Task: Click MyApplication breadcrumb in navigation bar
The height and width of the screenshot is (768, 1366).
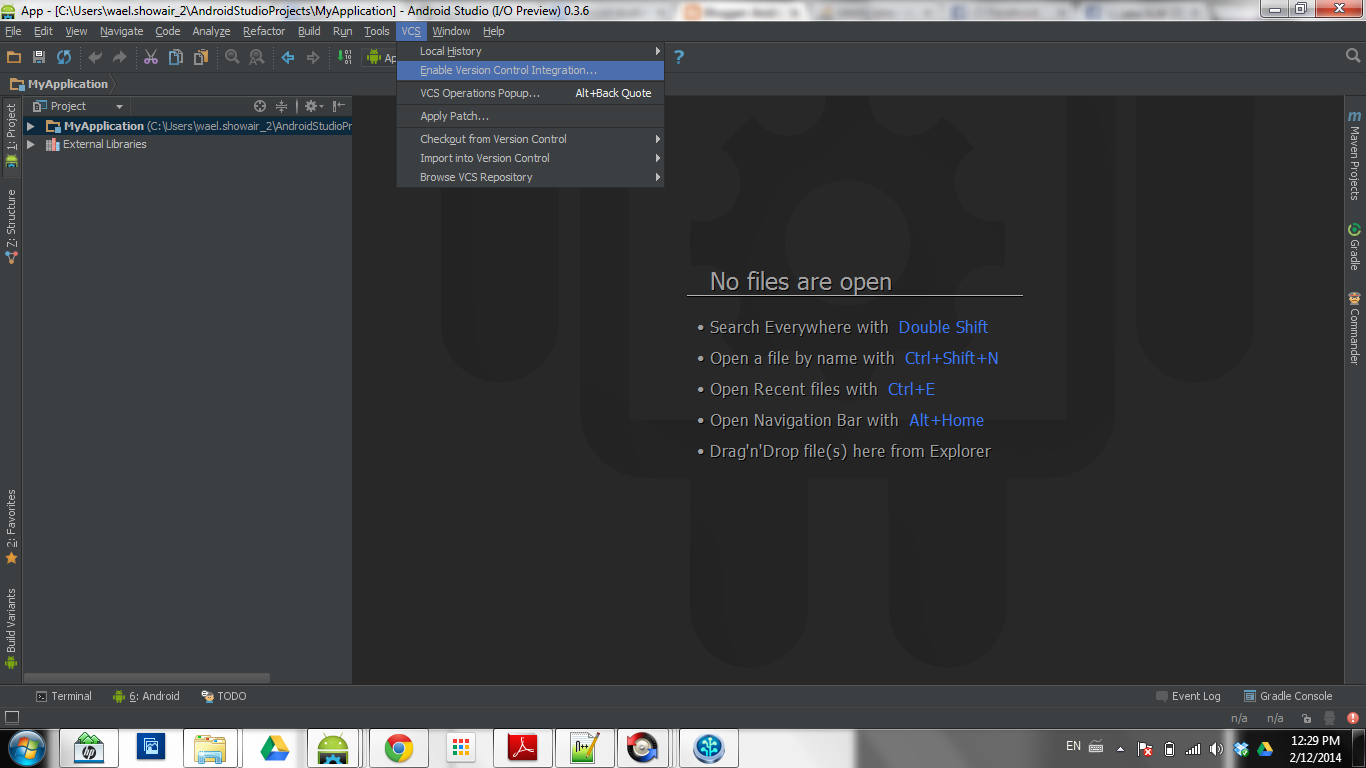Action: (x=59, y=84)
